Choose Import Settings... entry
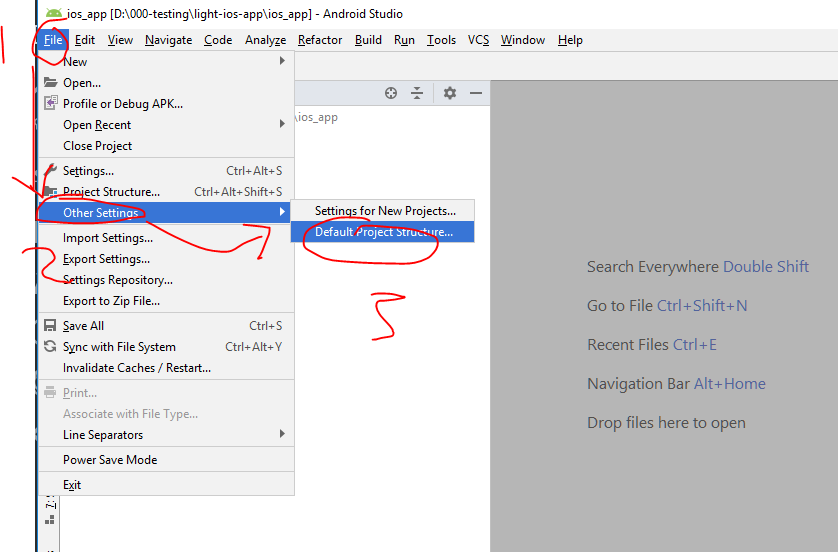 (166, 238)
